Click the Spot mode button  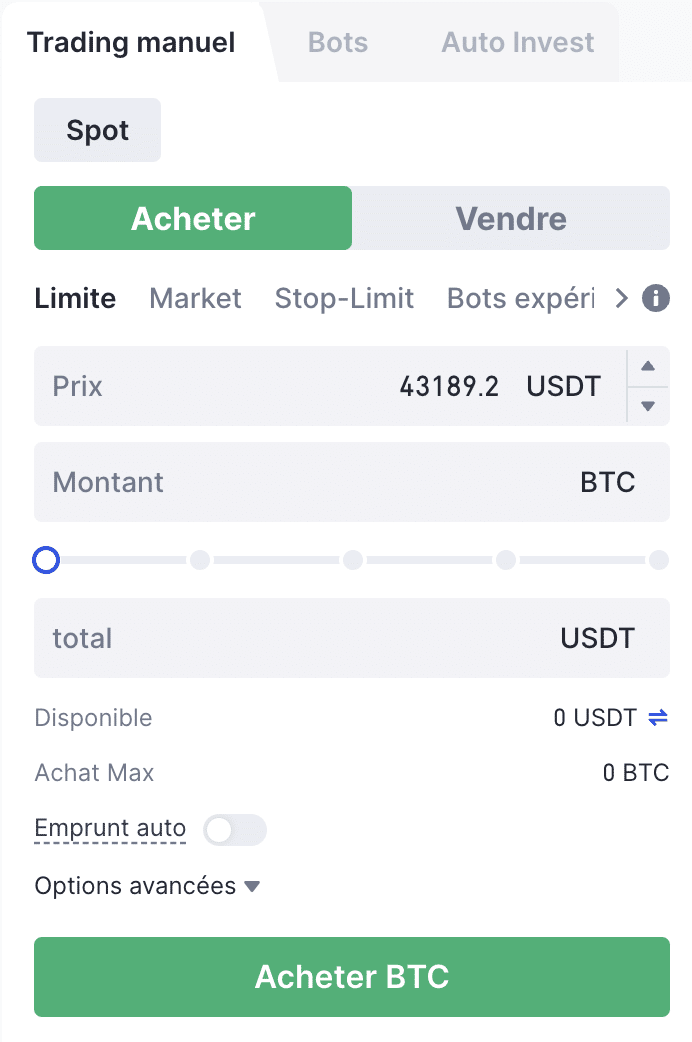[x=97, y=130]
